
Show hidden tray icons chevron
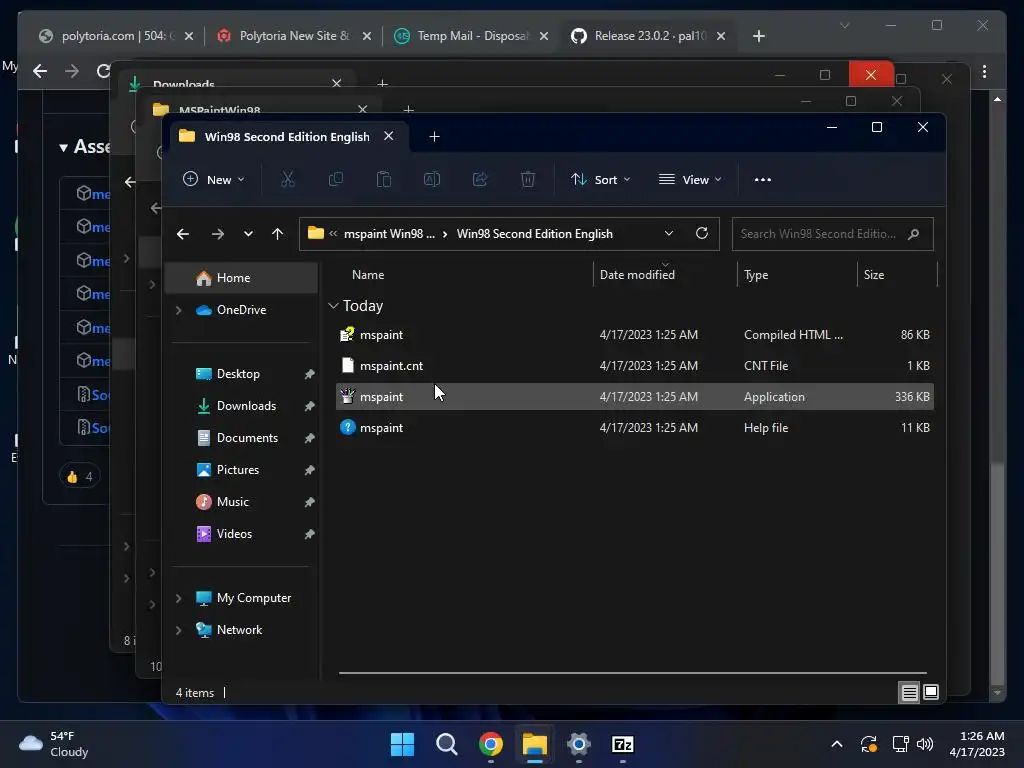837,744
